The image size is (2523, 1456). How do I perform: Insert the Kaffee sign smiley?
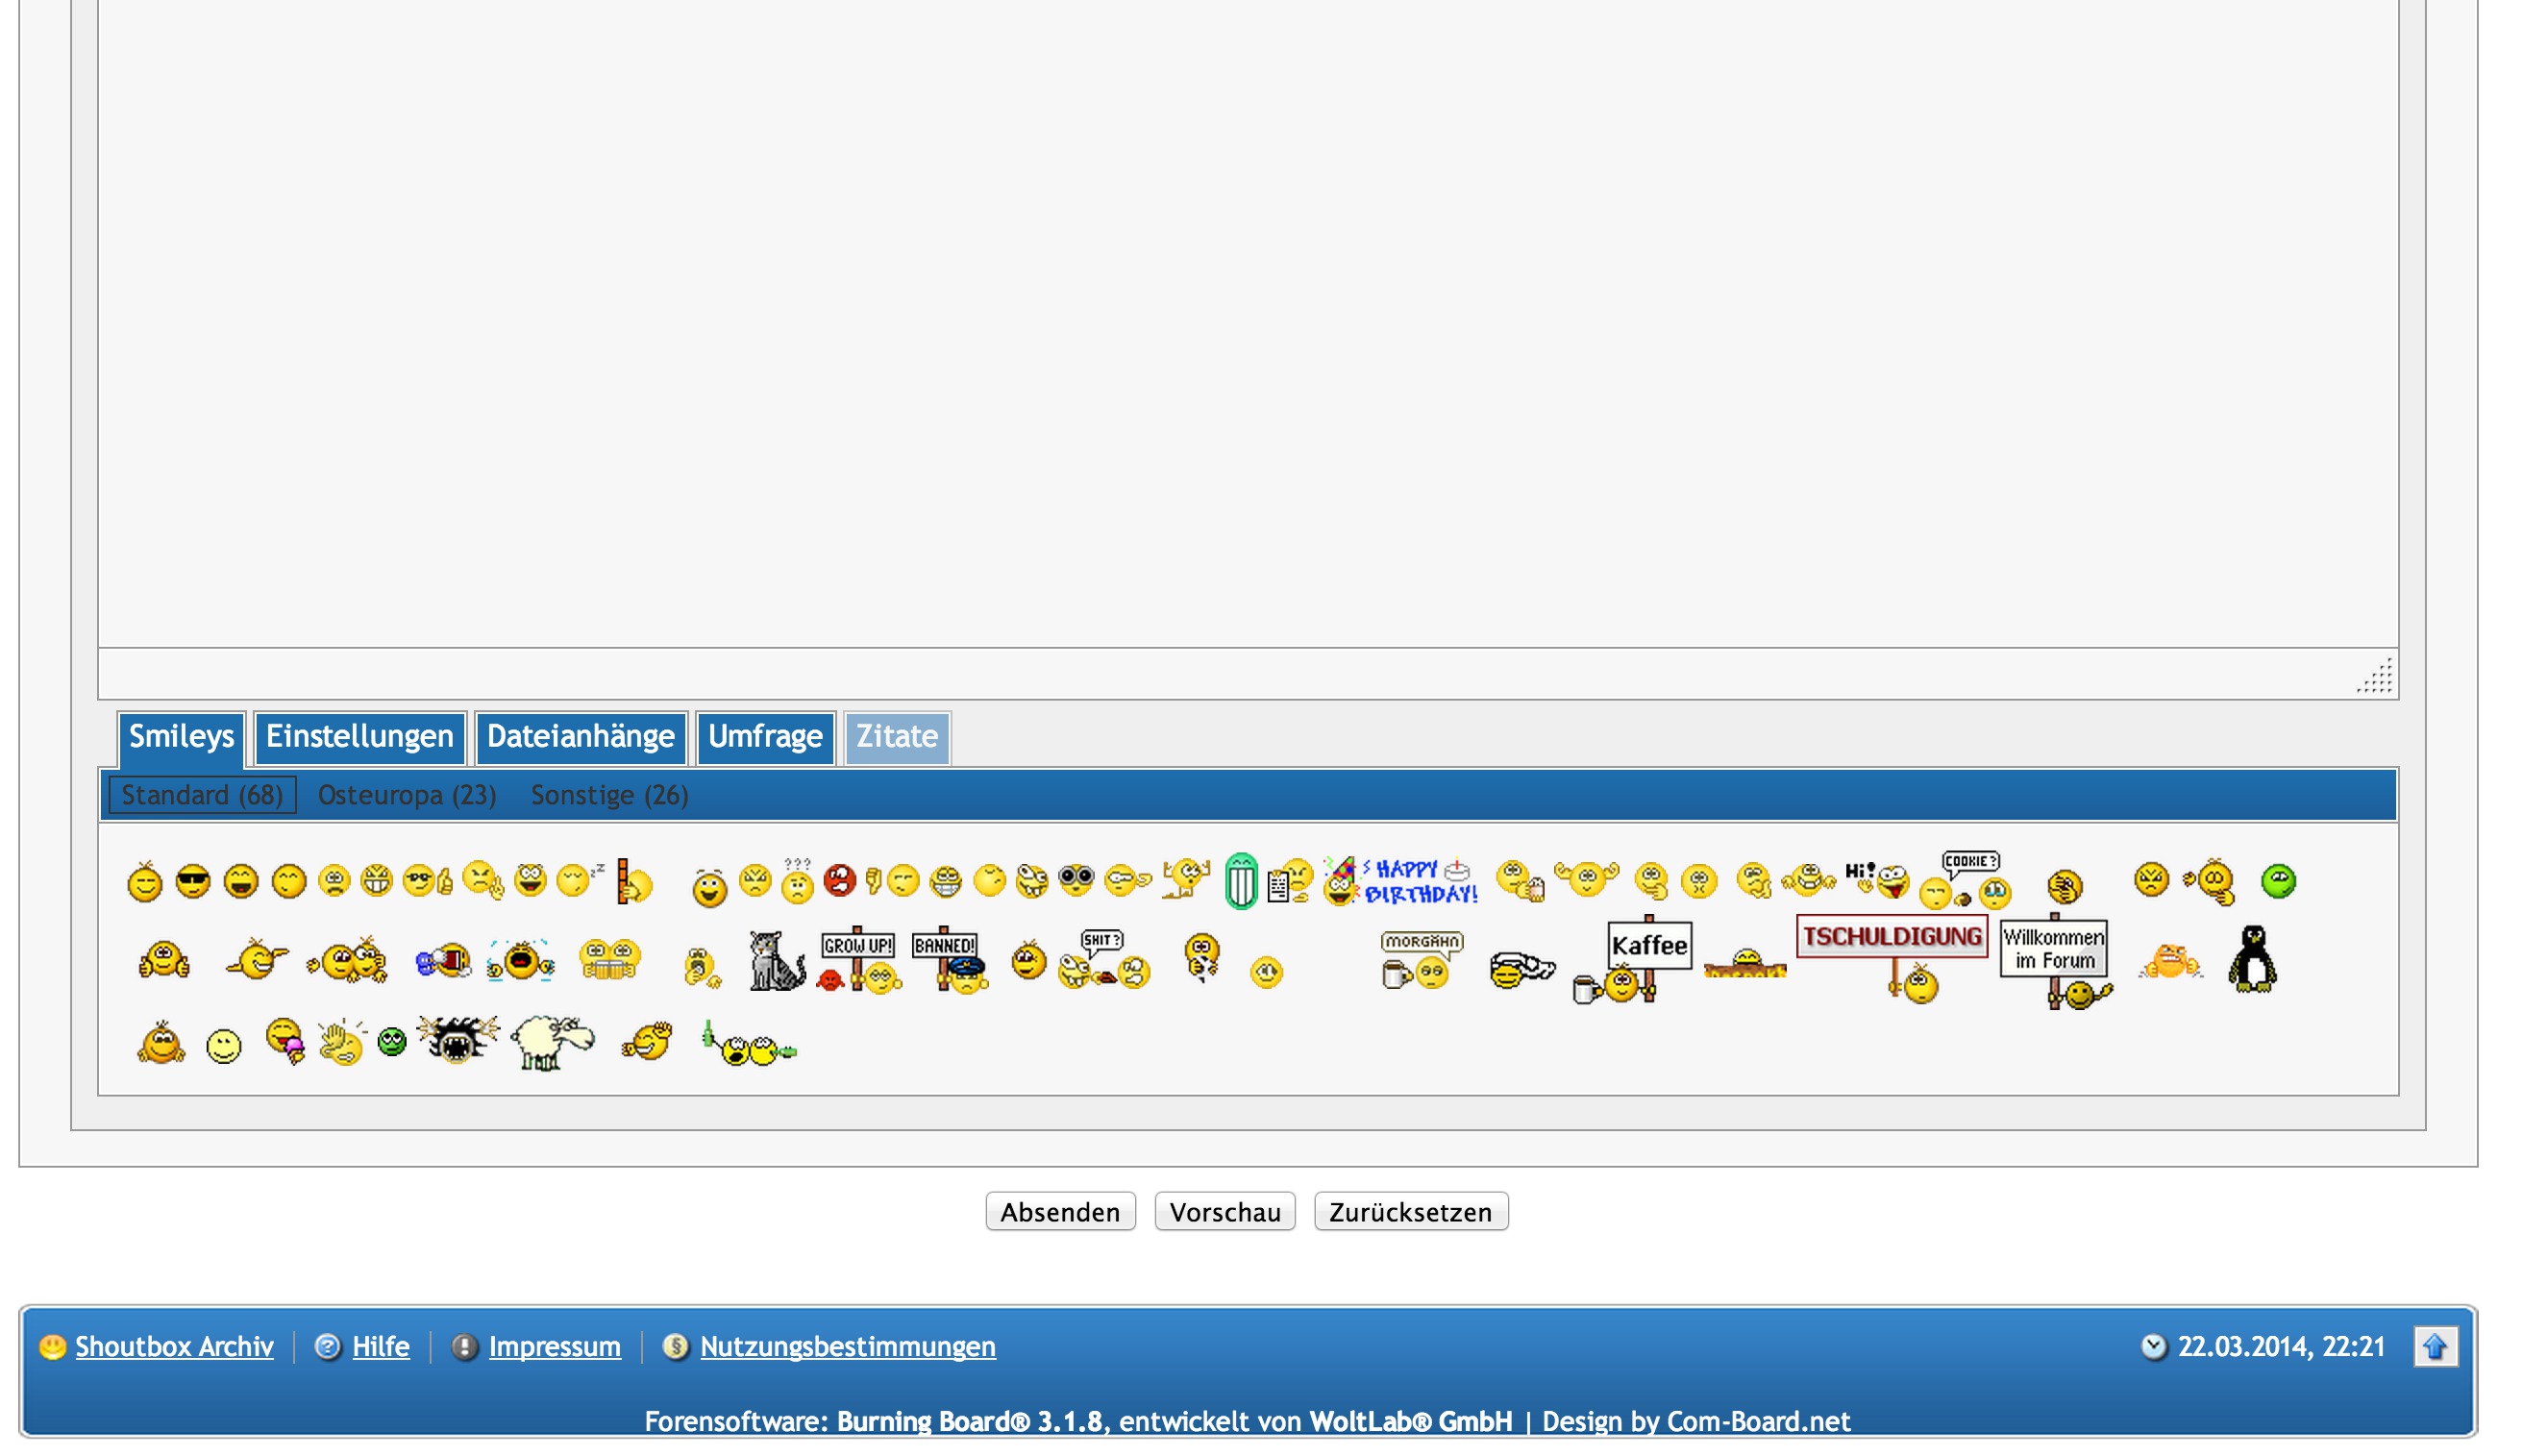(x=1634, y=960)
